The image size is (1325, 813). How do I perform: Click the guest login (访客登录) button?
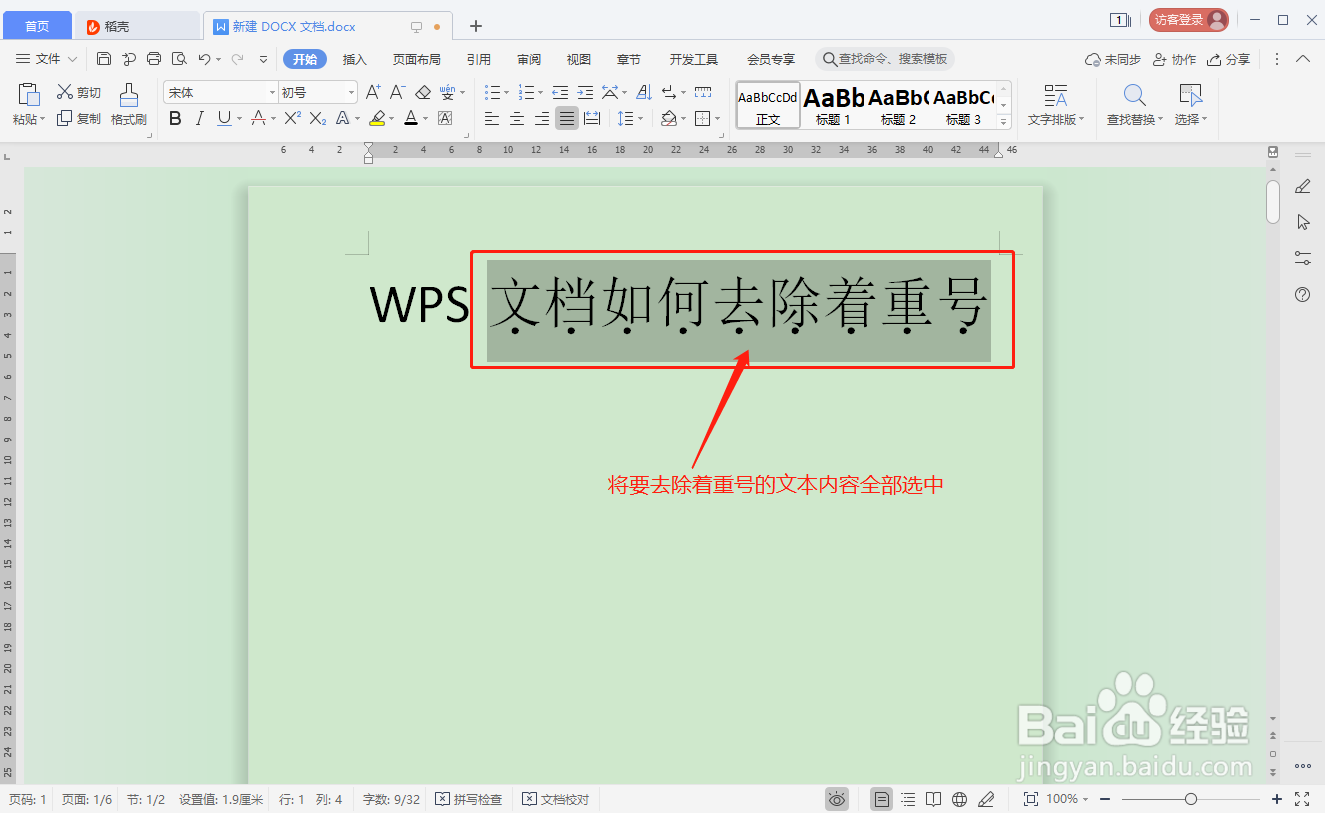click(1188, 19)
